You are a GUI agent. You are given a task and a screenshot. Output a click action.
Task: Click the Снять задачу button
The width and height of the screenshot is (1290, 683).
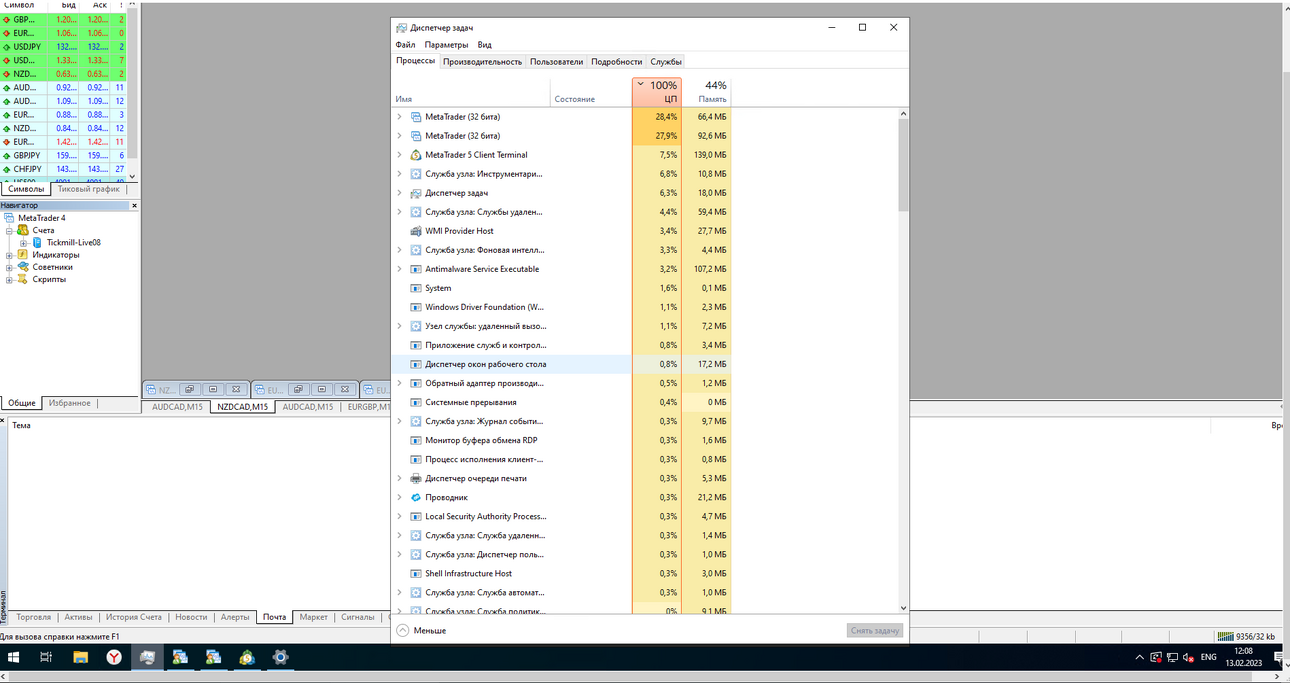(875, 631)
